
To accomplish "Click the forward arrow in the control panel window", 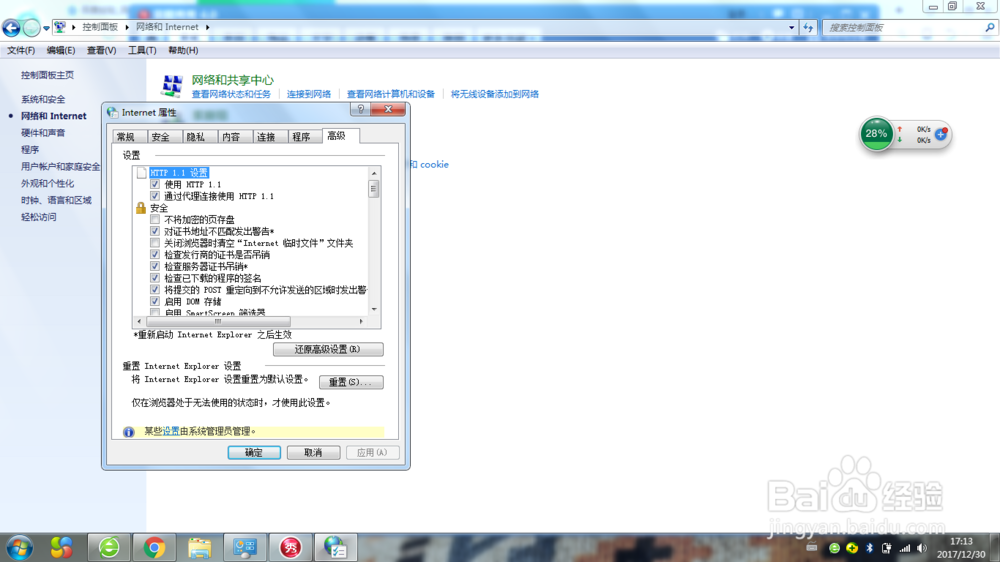I will coord(31,27).
